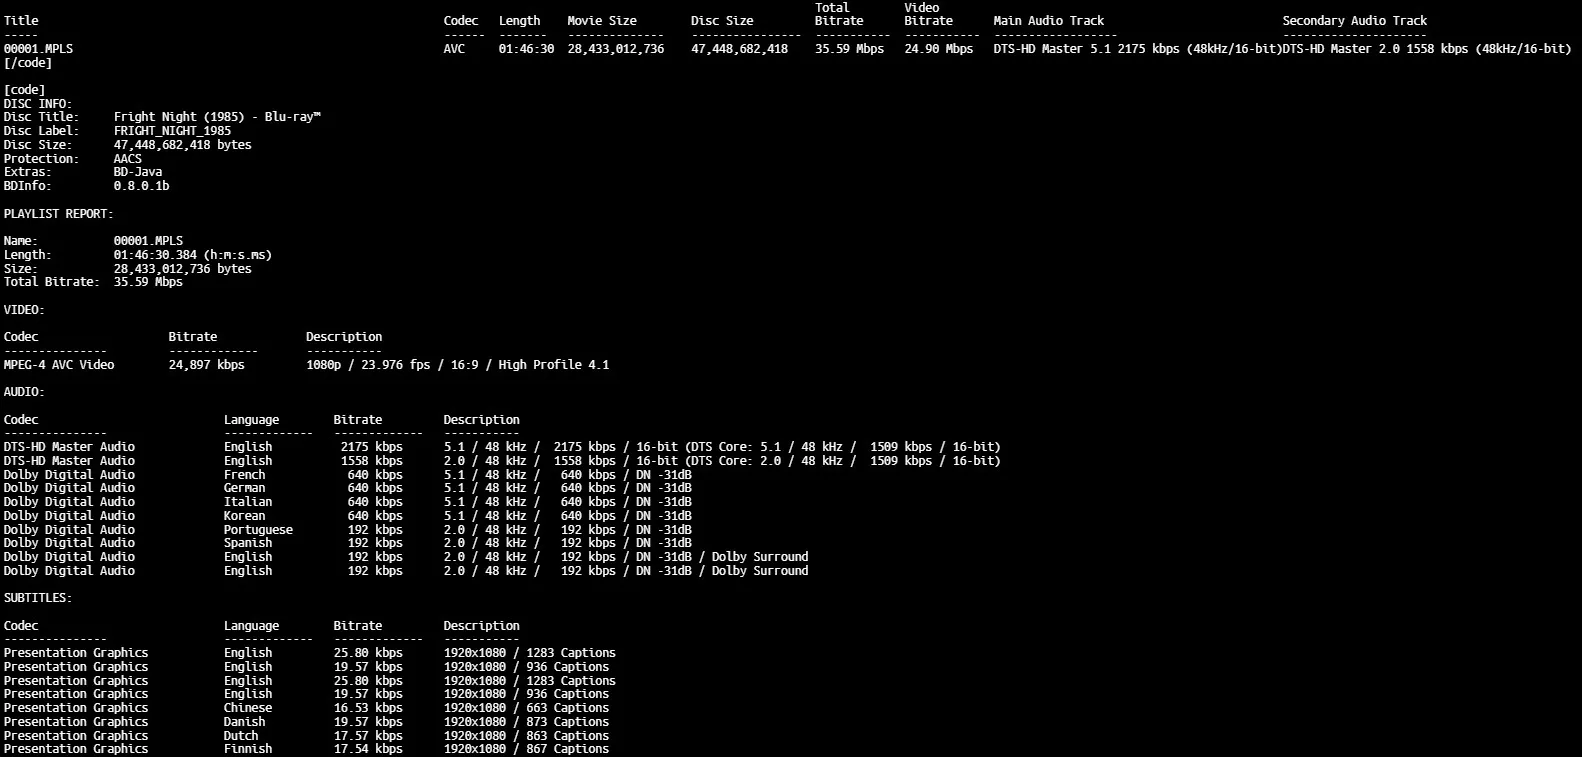
Task: Select the 24,897 kbps video bitrate value
Action: [x=206, y=365]
